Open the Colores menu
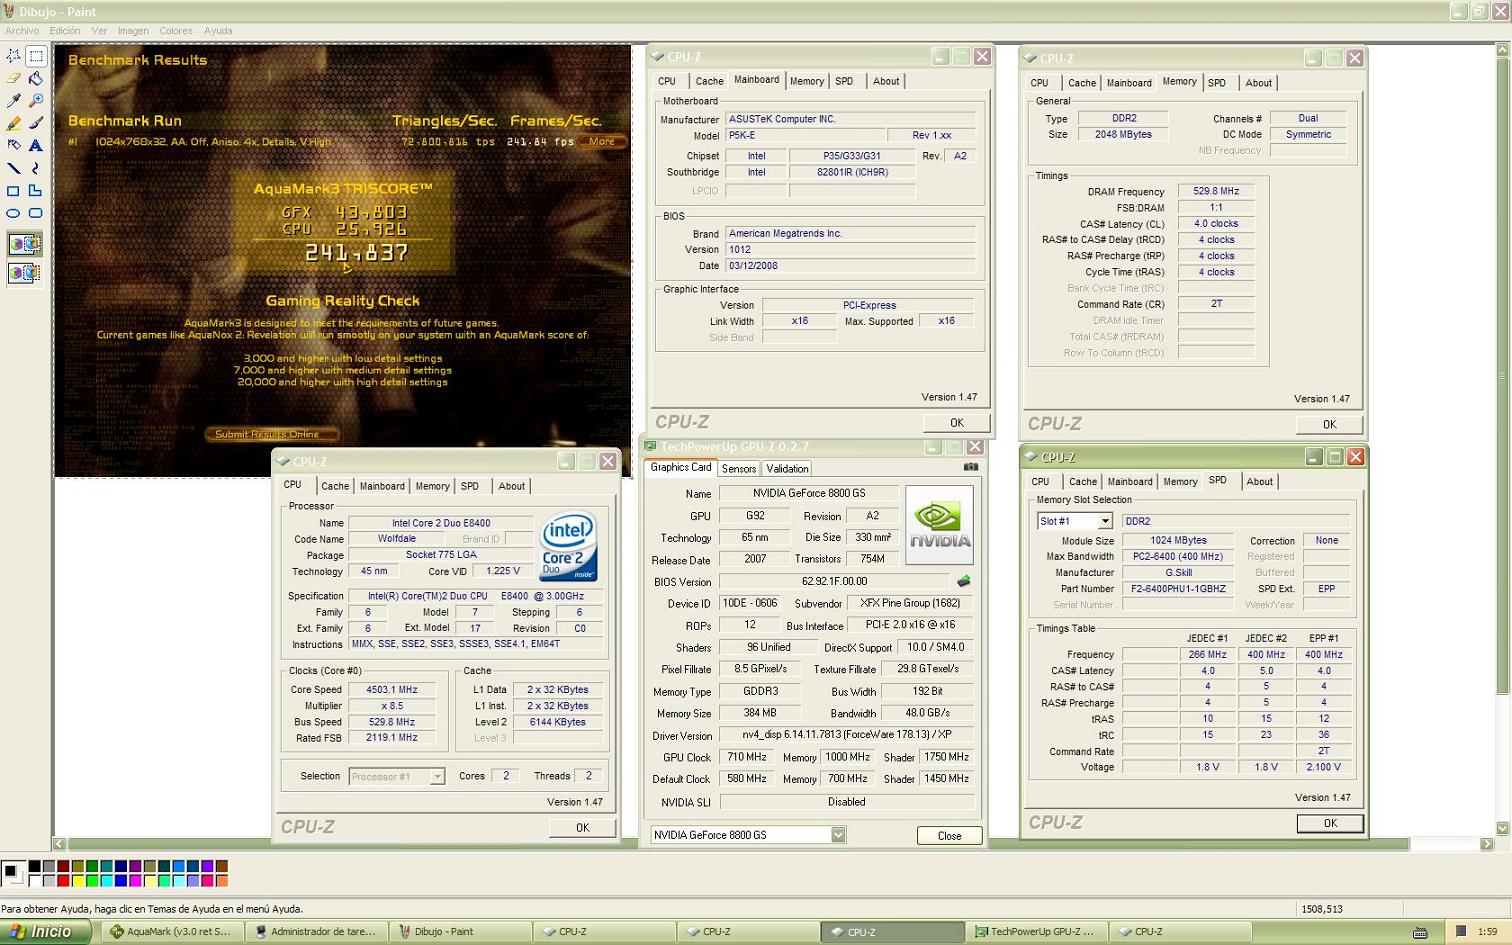 pos(176,31)
